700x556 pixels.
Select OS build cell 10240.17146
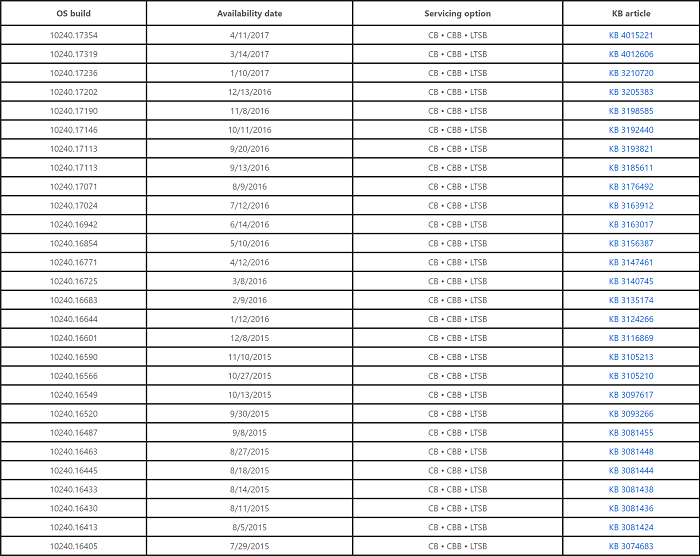click(74, 130)
